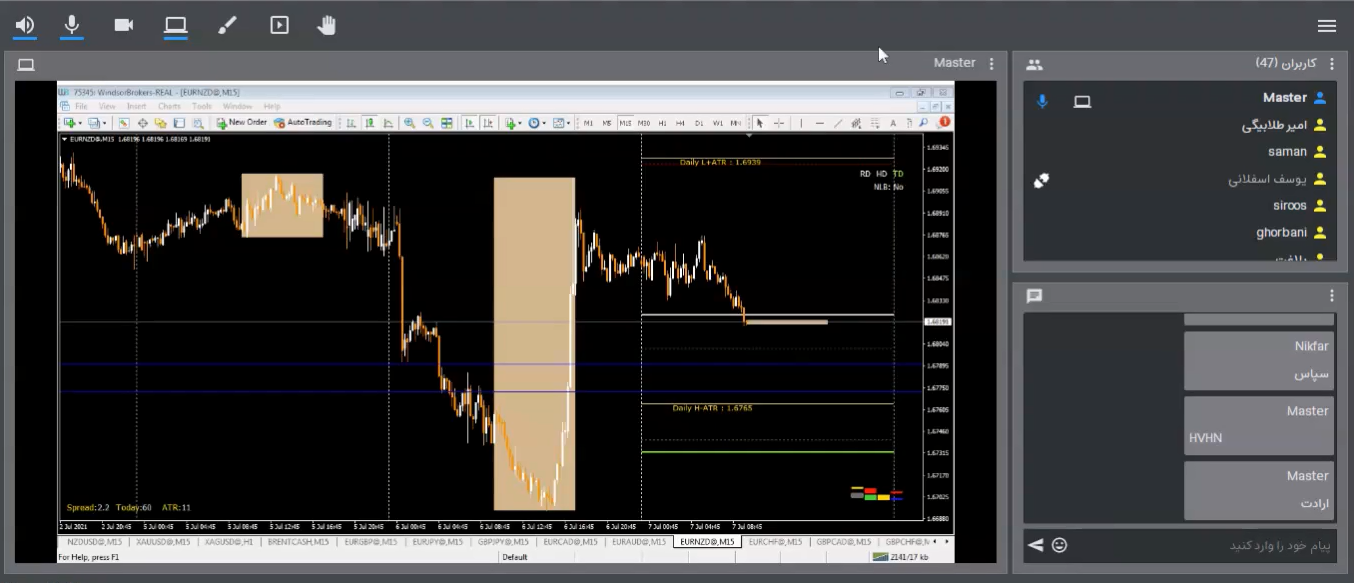The height and width of the screenshot is (583, 1354).
Task: Click the screen share laptop icon
Action: click(x=176, y=25)
